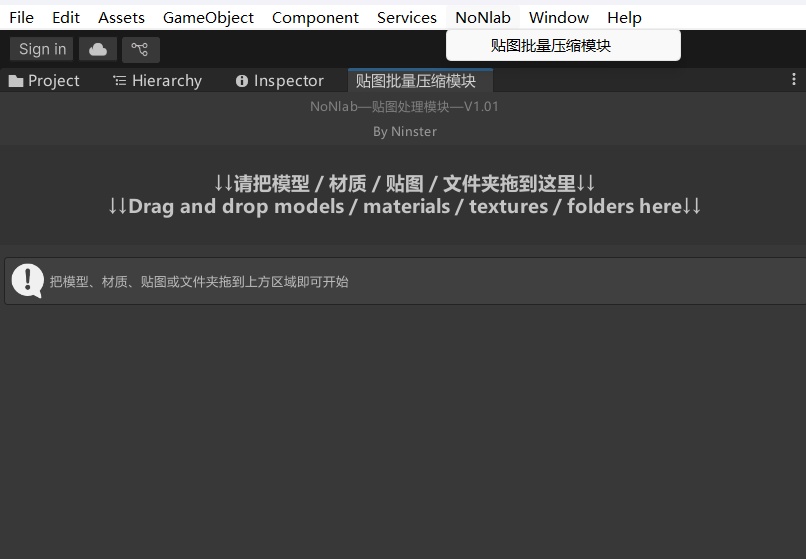Open the panel's three-dot options menu
Screen dimensions: 806x559
point(794,79)
